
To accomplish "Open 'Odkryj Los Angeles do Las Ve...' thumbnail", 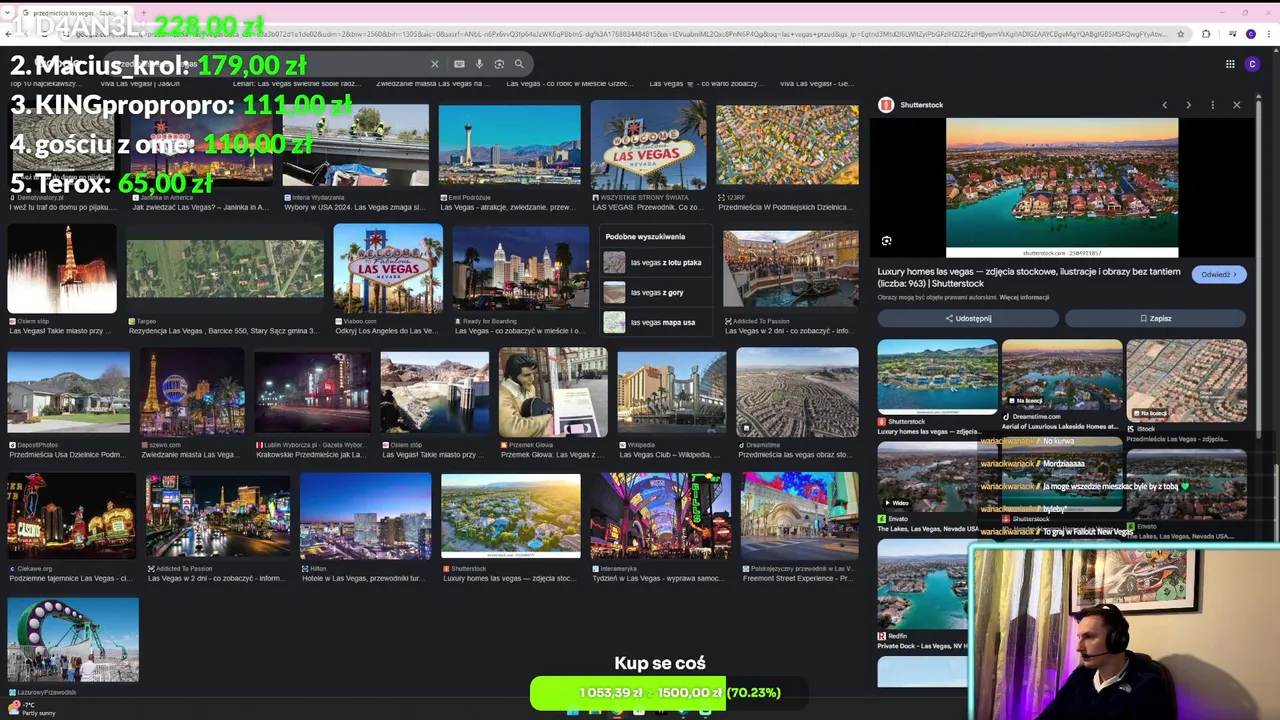I will tap(388, 269).
